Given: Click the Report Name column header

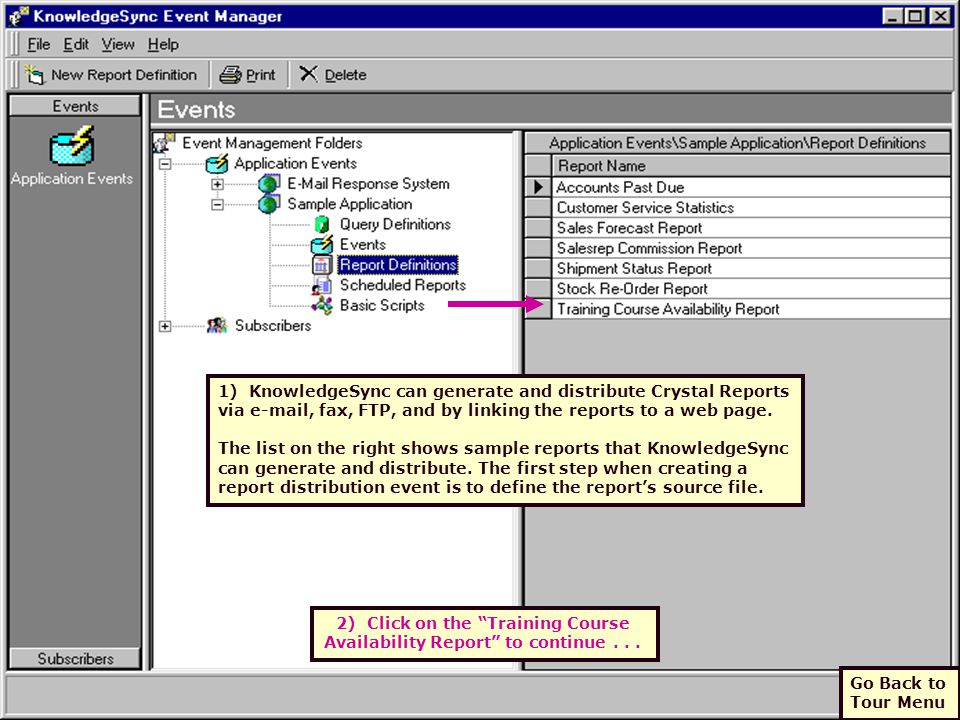Looking at the screenshot, I should coord(751,166).
